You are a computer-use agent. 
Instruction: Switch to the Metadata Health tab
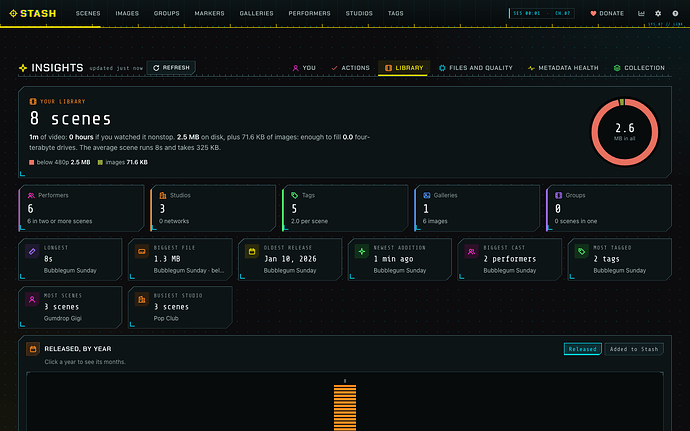[x=563, y=68]
